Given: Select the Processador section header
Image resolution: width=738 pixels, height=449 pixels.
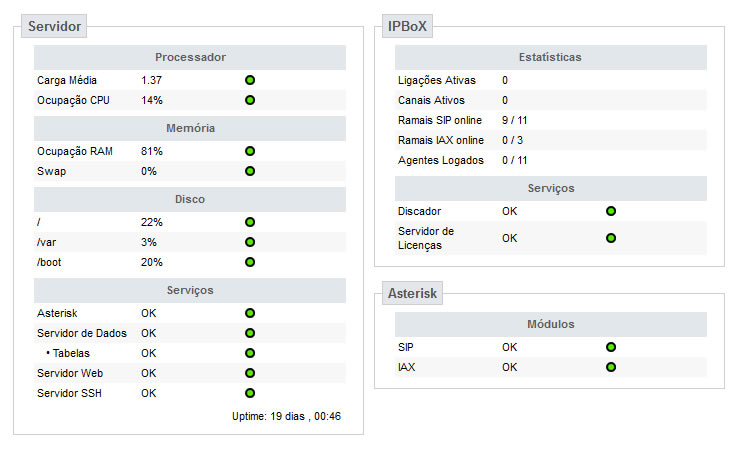Looking at the screenshot, I should tap(190, 57).
